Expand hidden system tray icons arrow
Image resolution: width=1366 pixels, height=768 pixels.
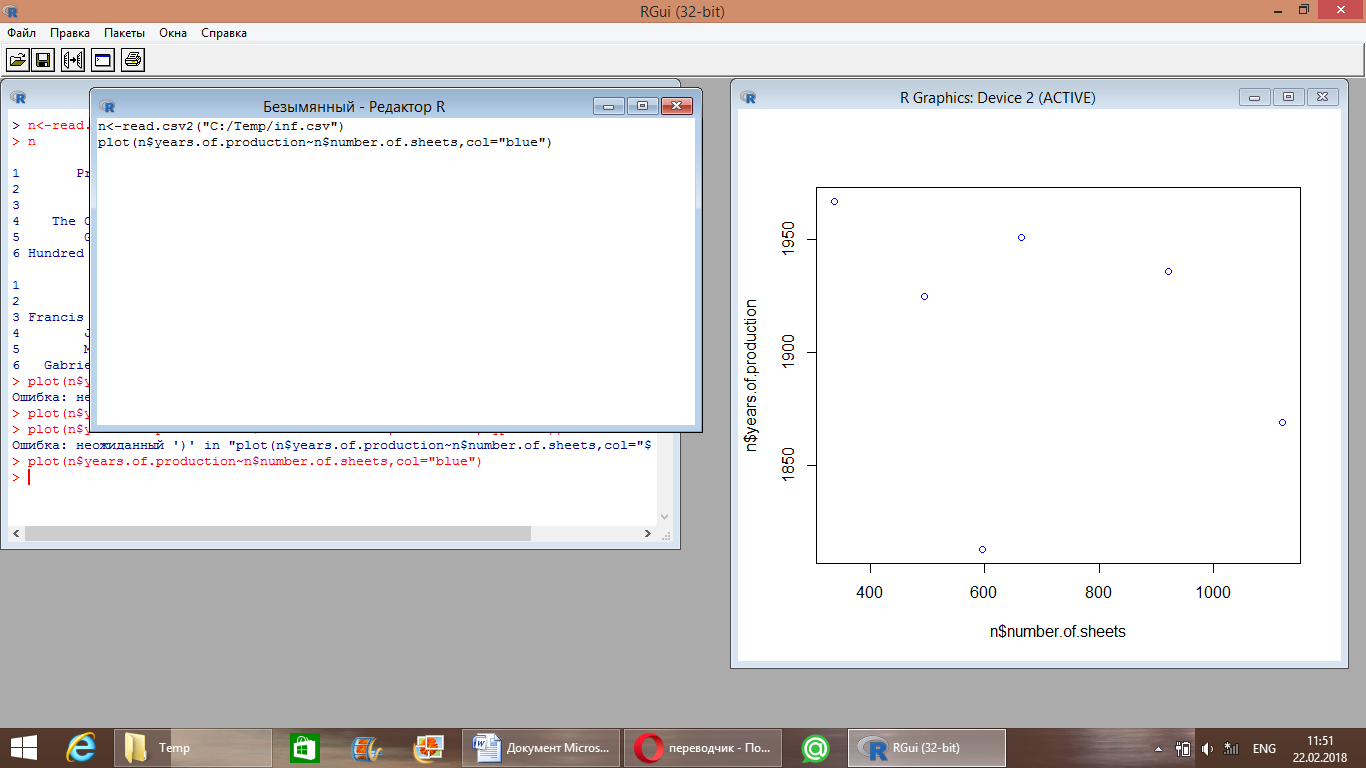click(1159, 749)
